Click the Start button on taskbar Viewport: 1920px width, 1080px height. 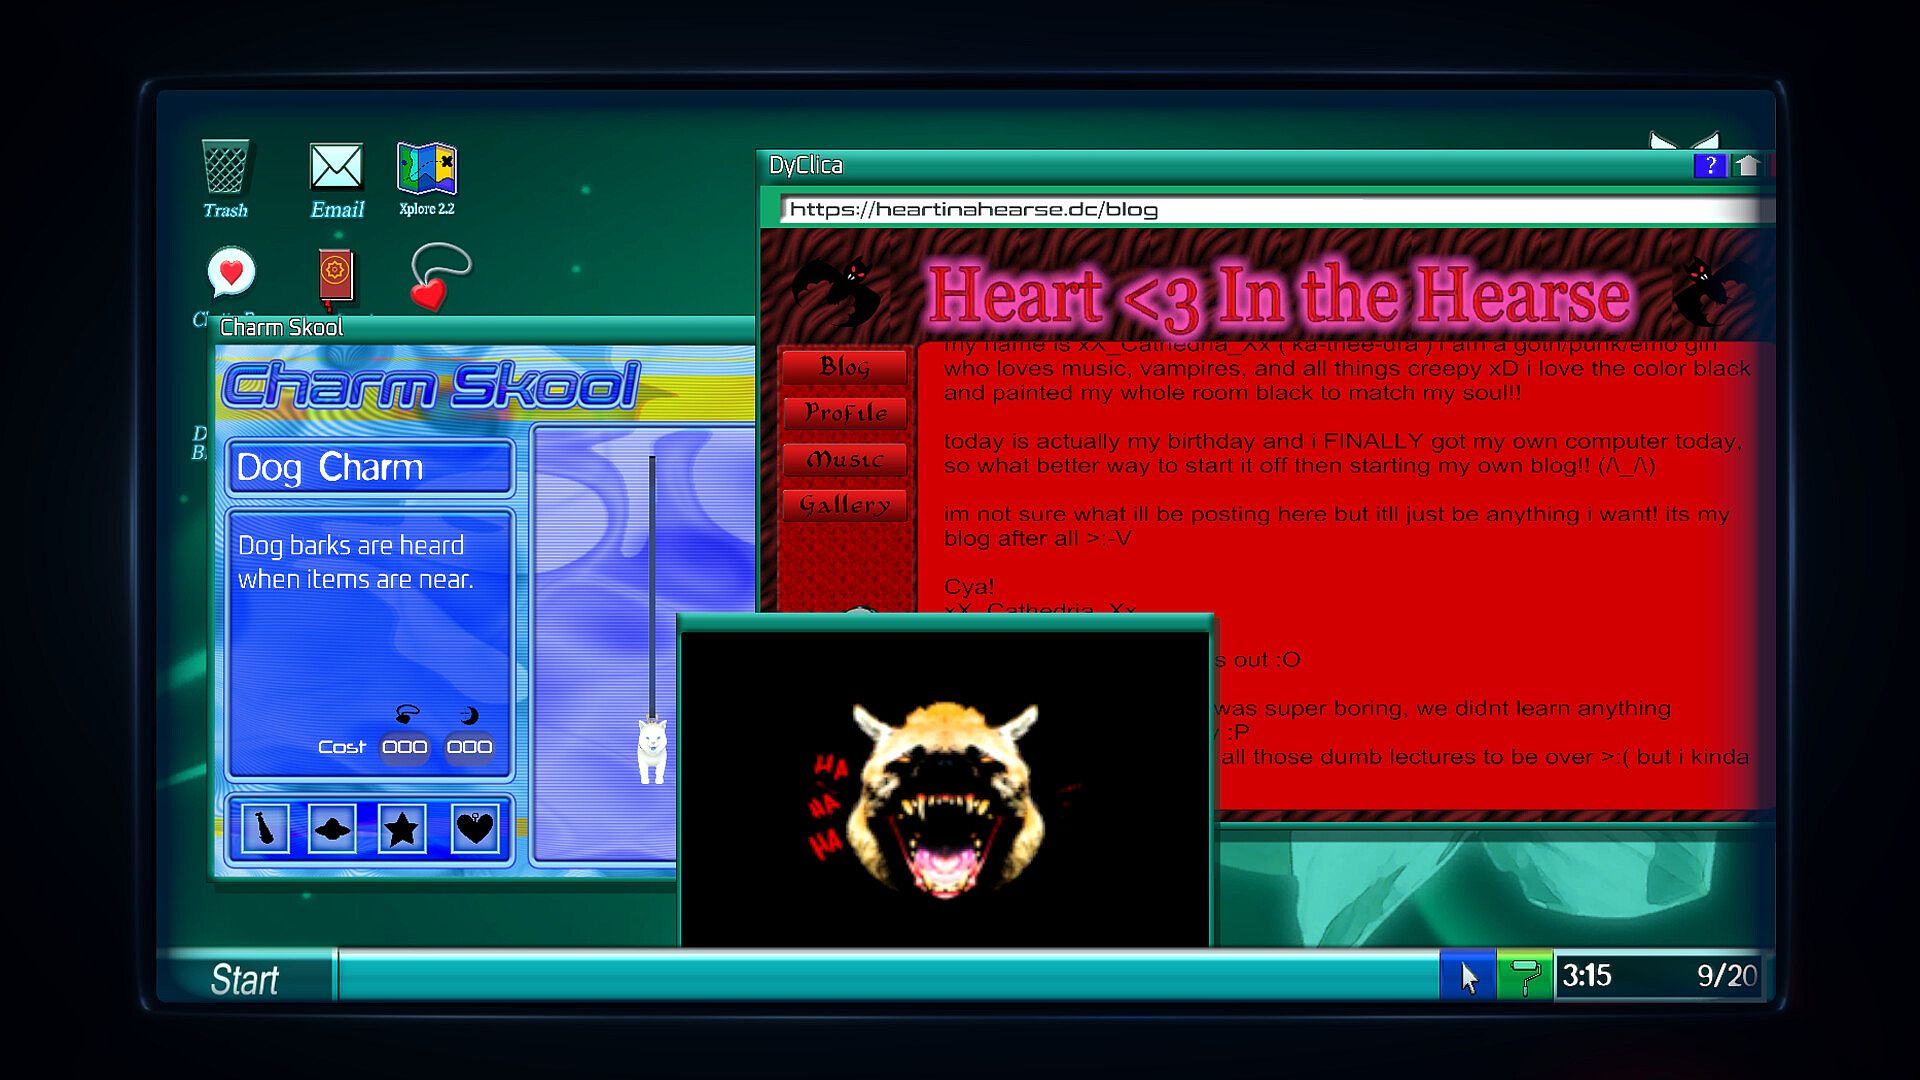click(x=244, y=978)
